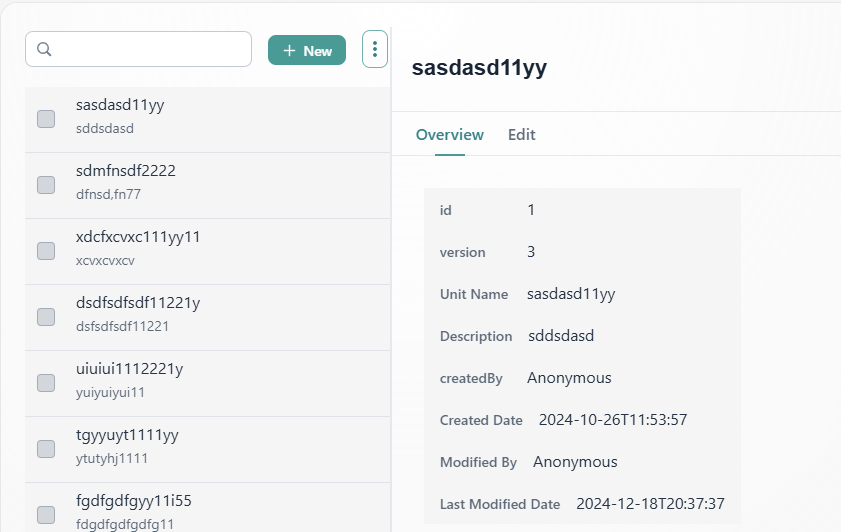Image resolution: width=841 pixels, height=532 pixels.
Task: Select the Overview tab
Action: coord(449,135)
